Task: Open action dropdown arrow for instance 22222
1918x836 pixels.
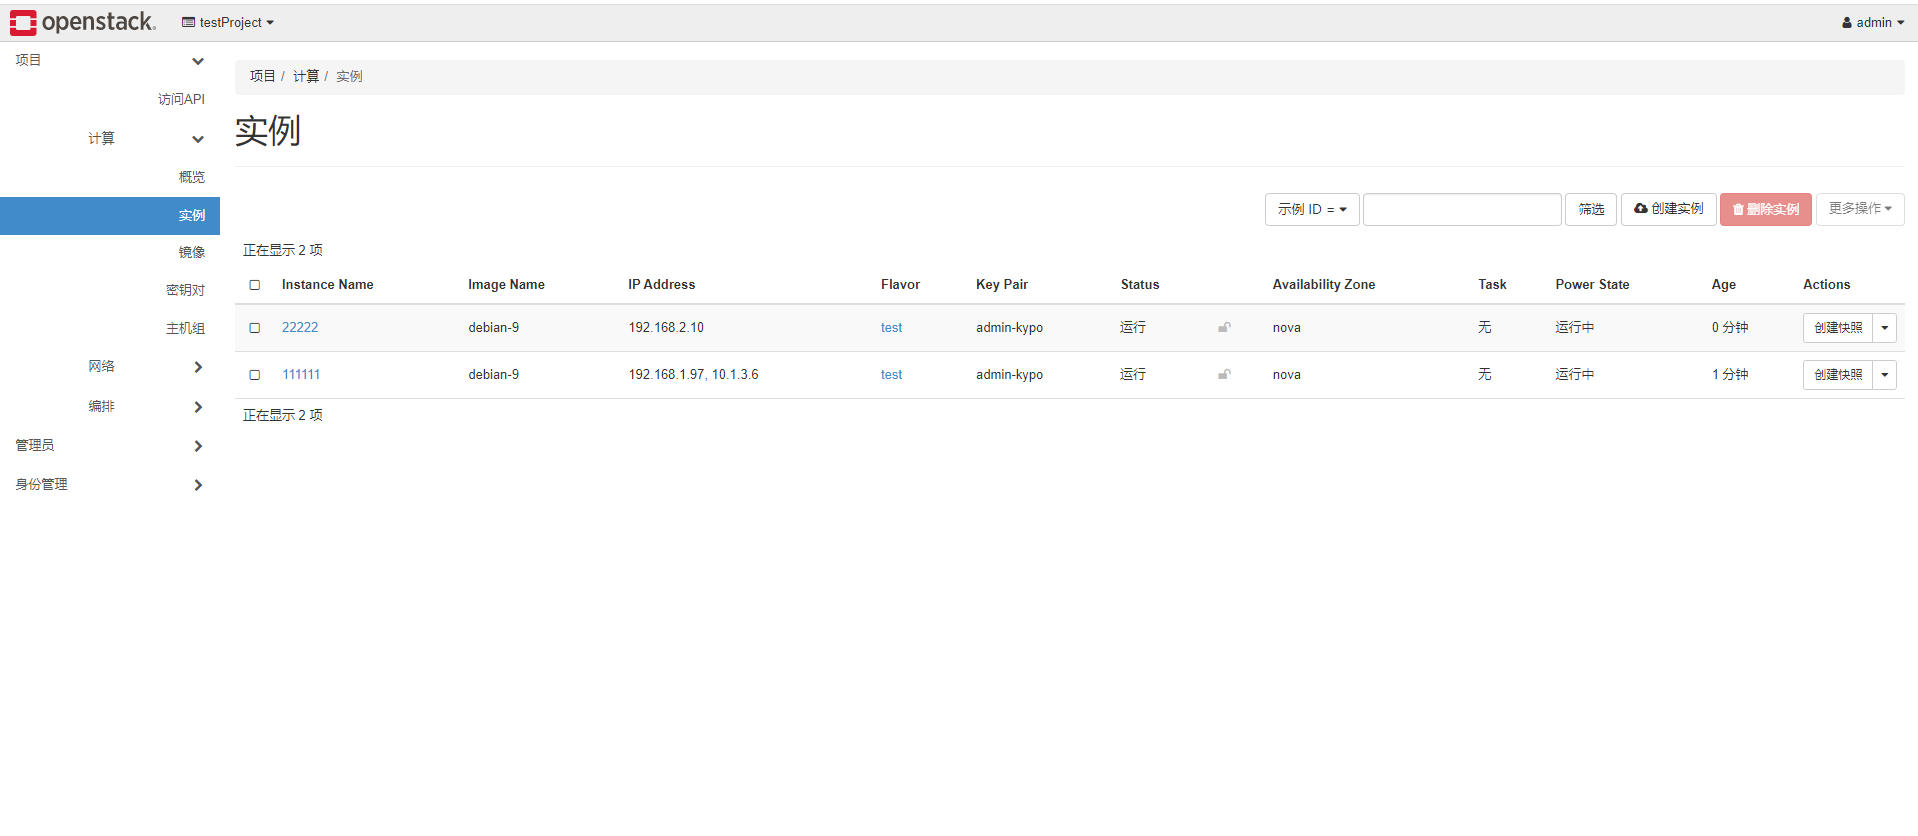Action: tap(1884, 328)
